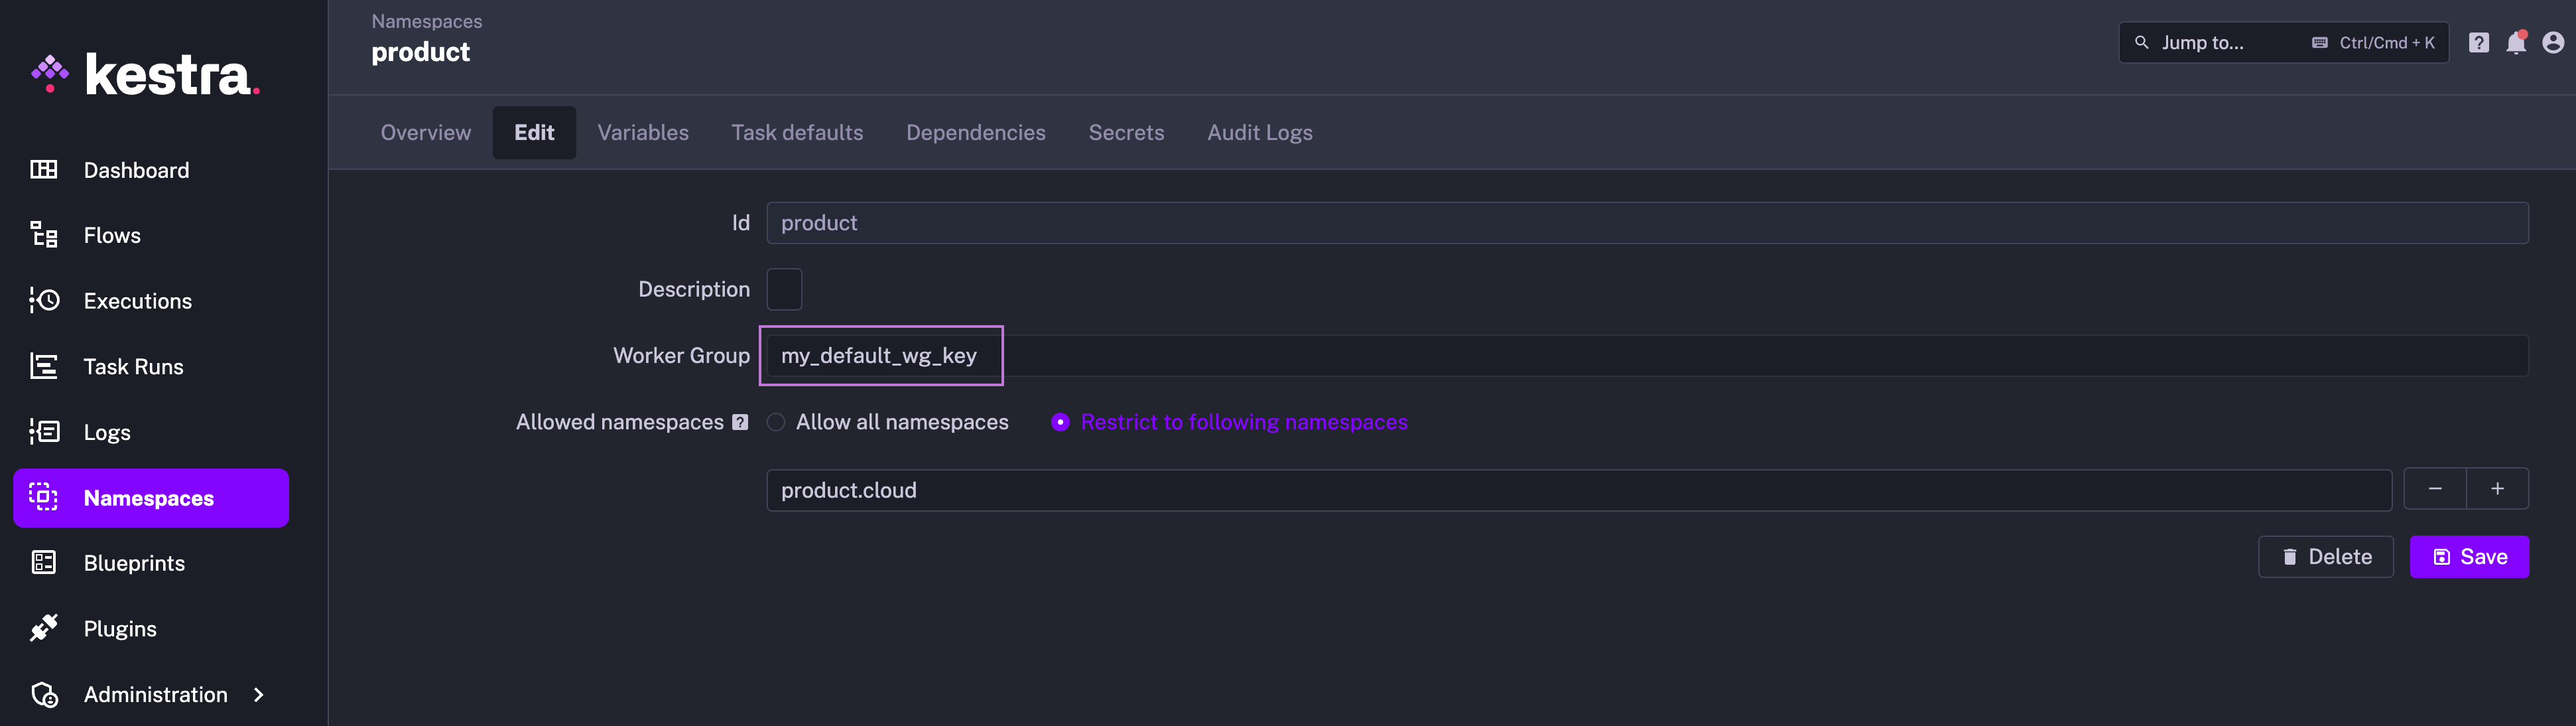This screenshot has height=726, width=2576.
Task: Open Flows via its sidebar icon
Action: [x=44, y=235]
